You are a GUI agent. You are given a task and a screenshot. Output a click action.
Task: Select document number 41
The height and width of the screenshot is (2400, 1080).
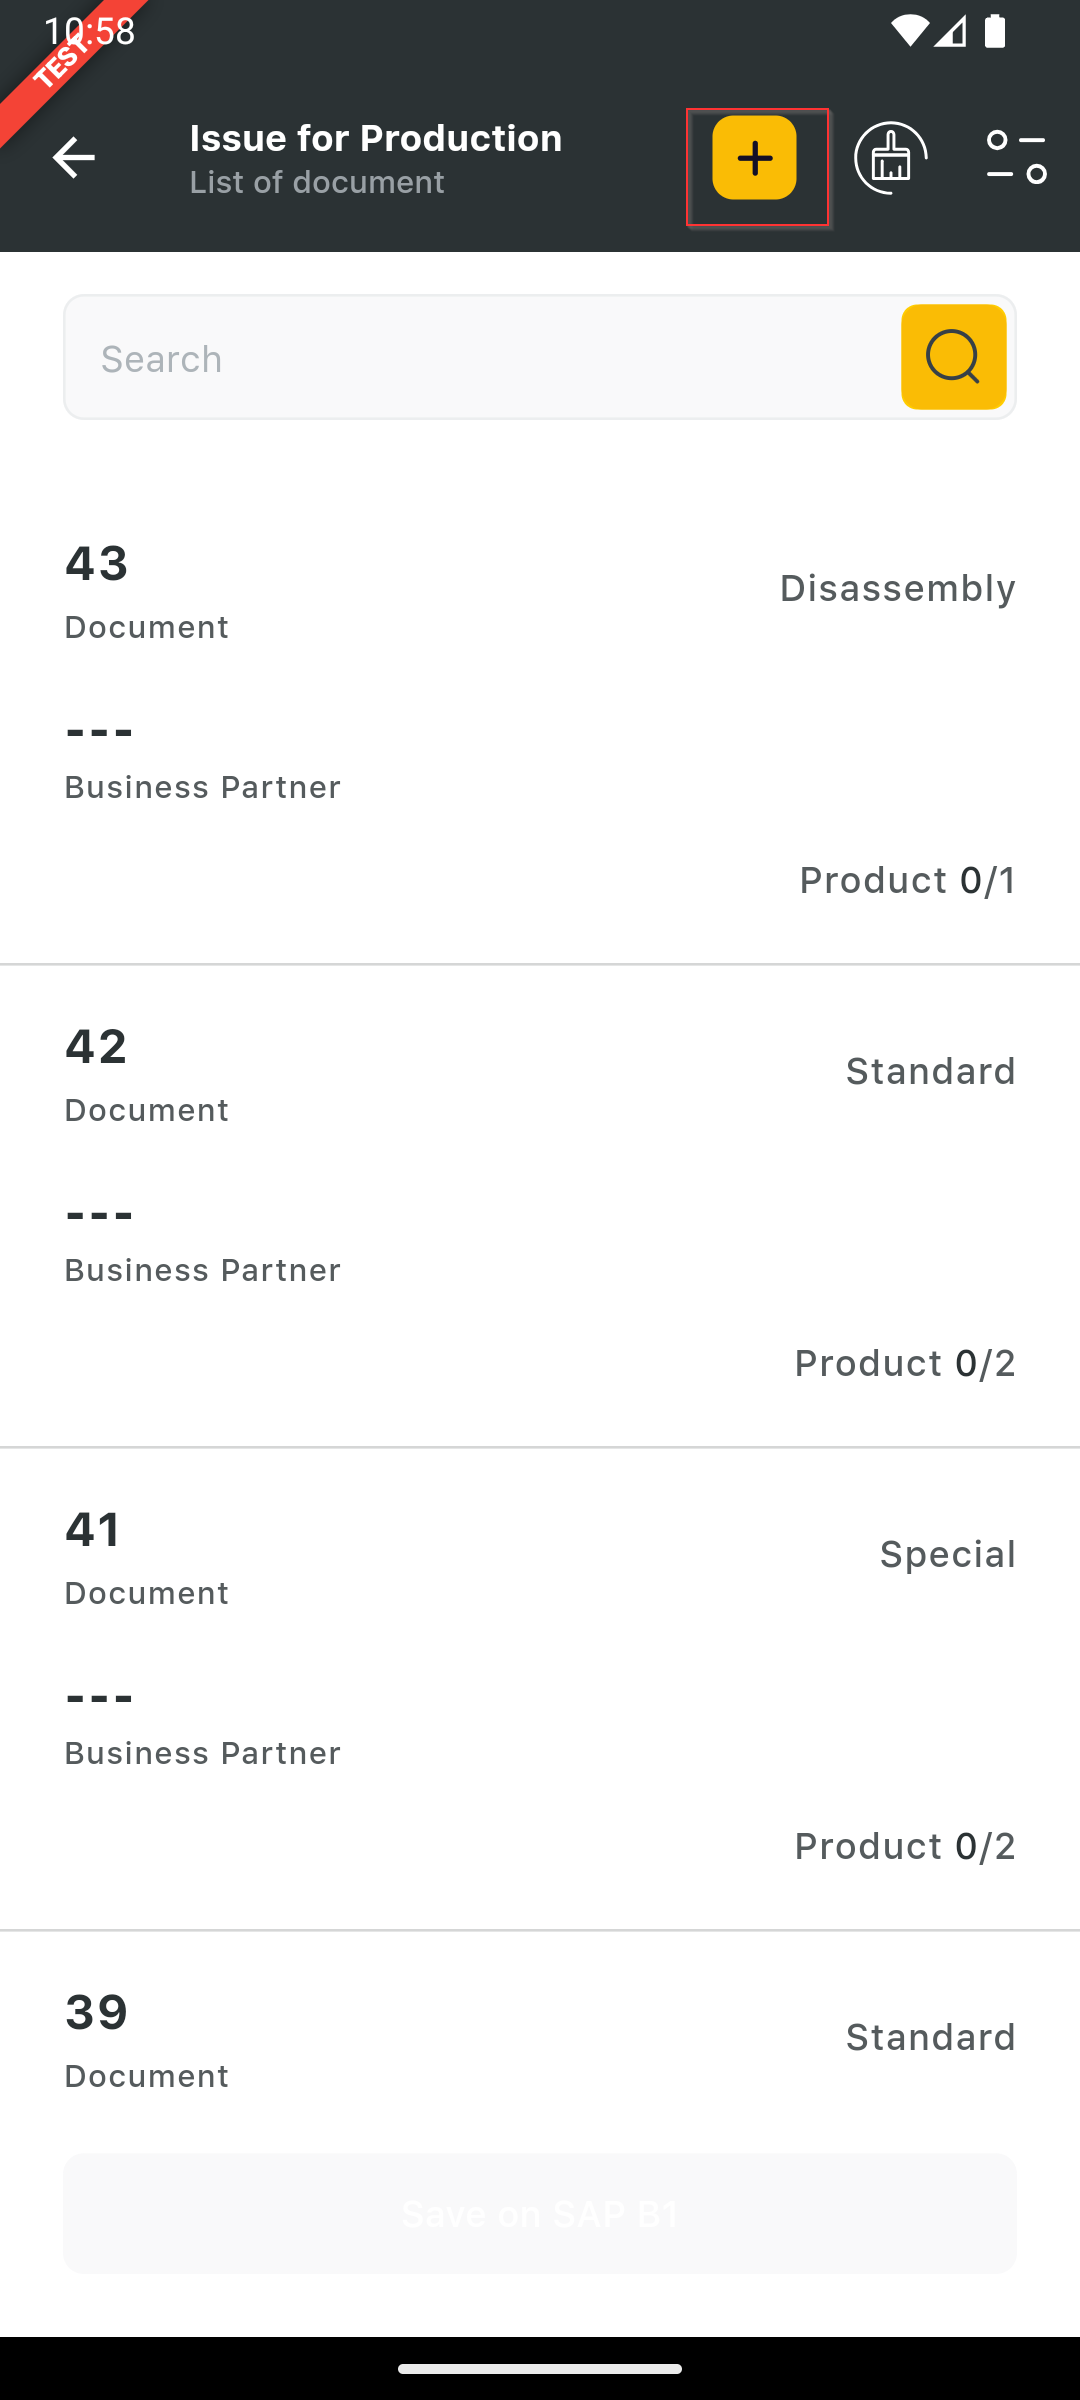(x=94, y=1531)
